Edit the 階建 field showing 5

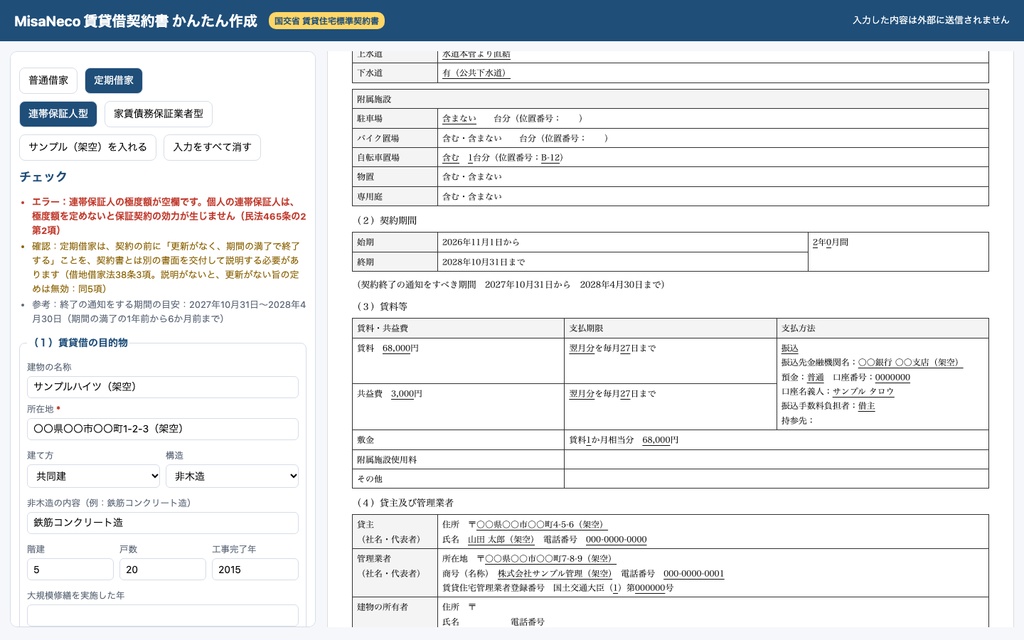70,569
